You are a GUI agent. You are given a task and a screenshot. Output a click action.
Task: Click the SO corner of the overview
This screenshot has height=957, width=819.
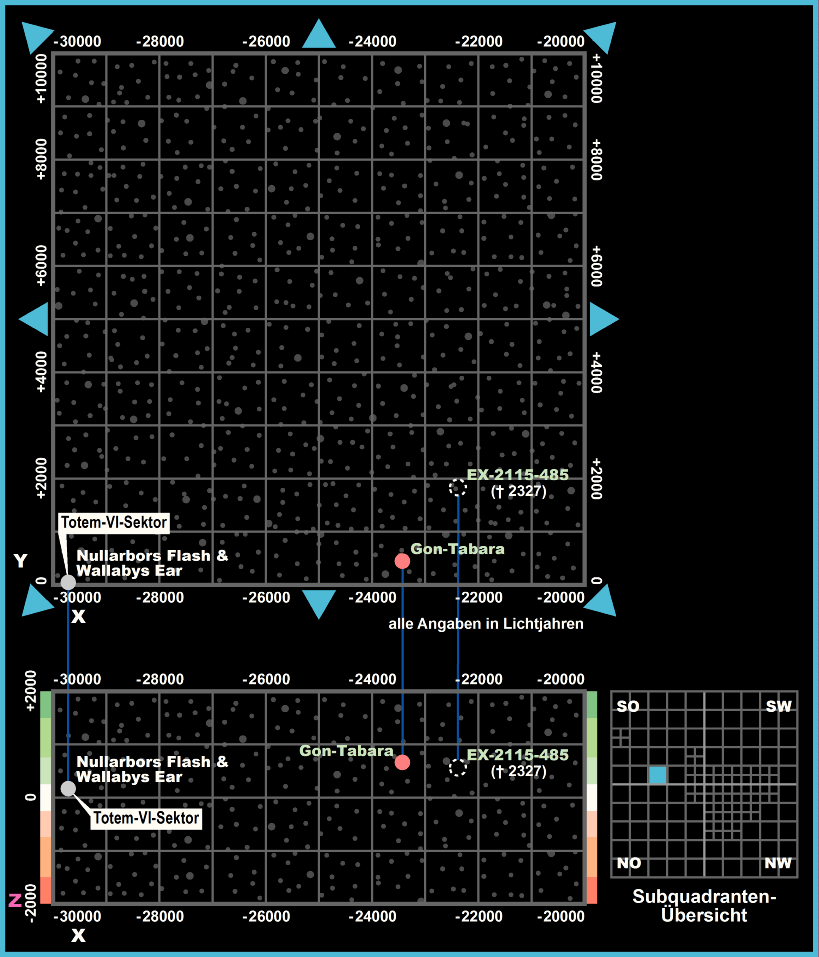point(628,707)
